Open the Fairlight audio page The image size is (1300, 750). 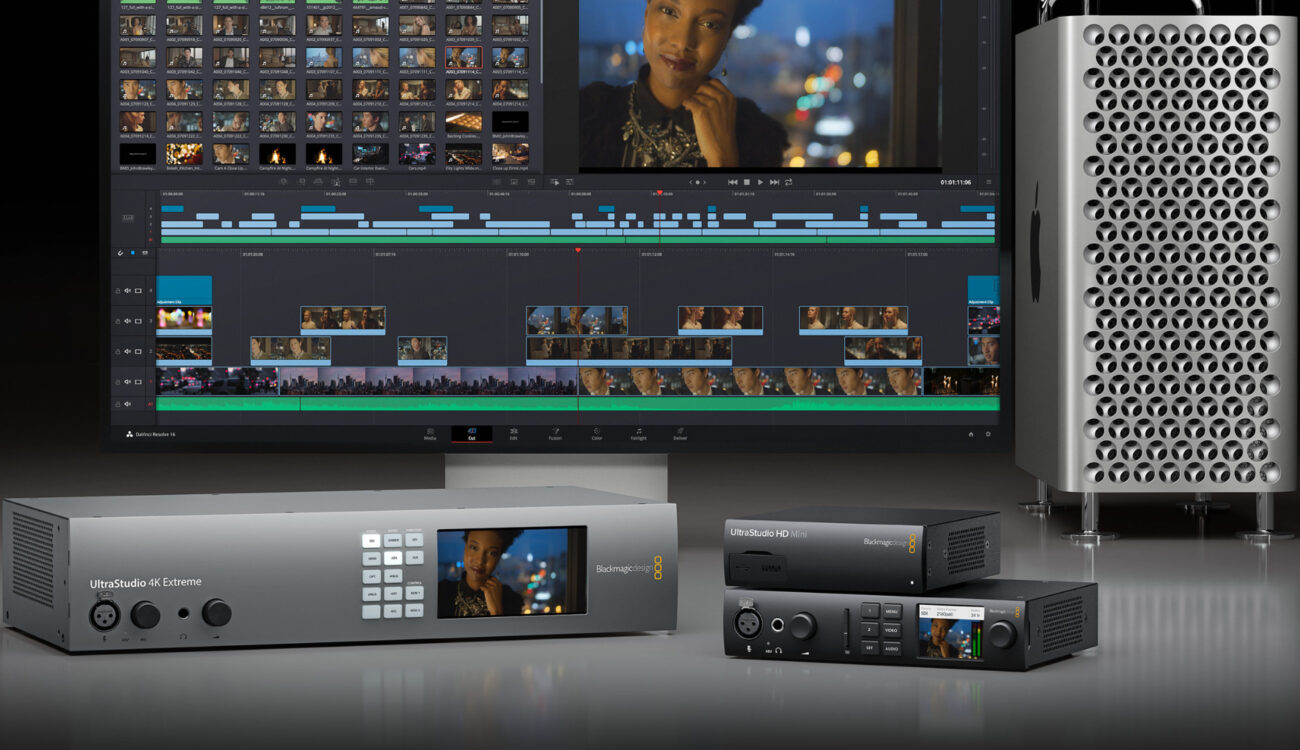point(638,434)
